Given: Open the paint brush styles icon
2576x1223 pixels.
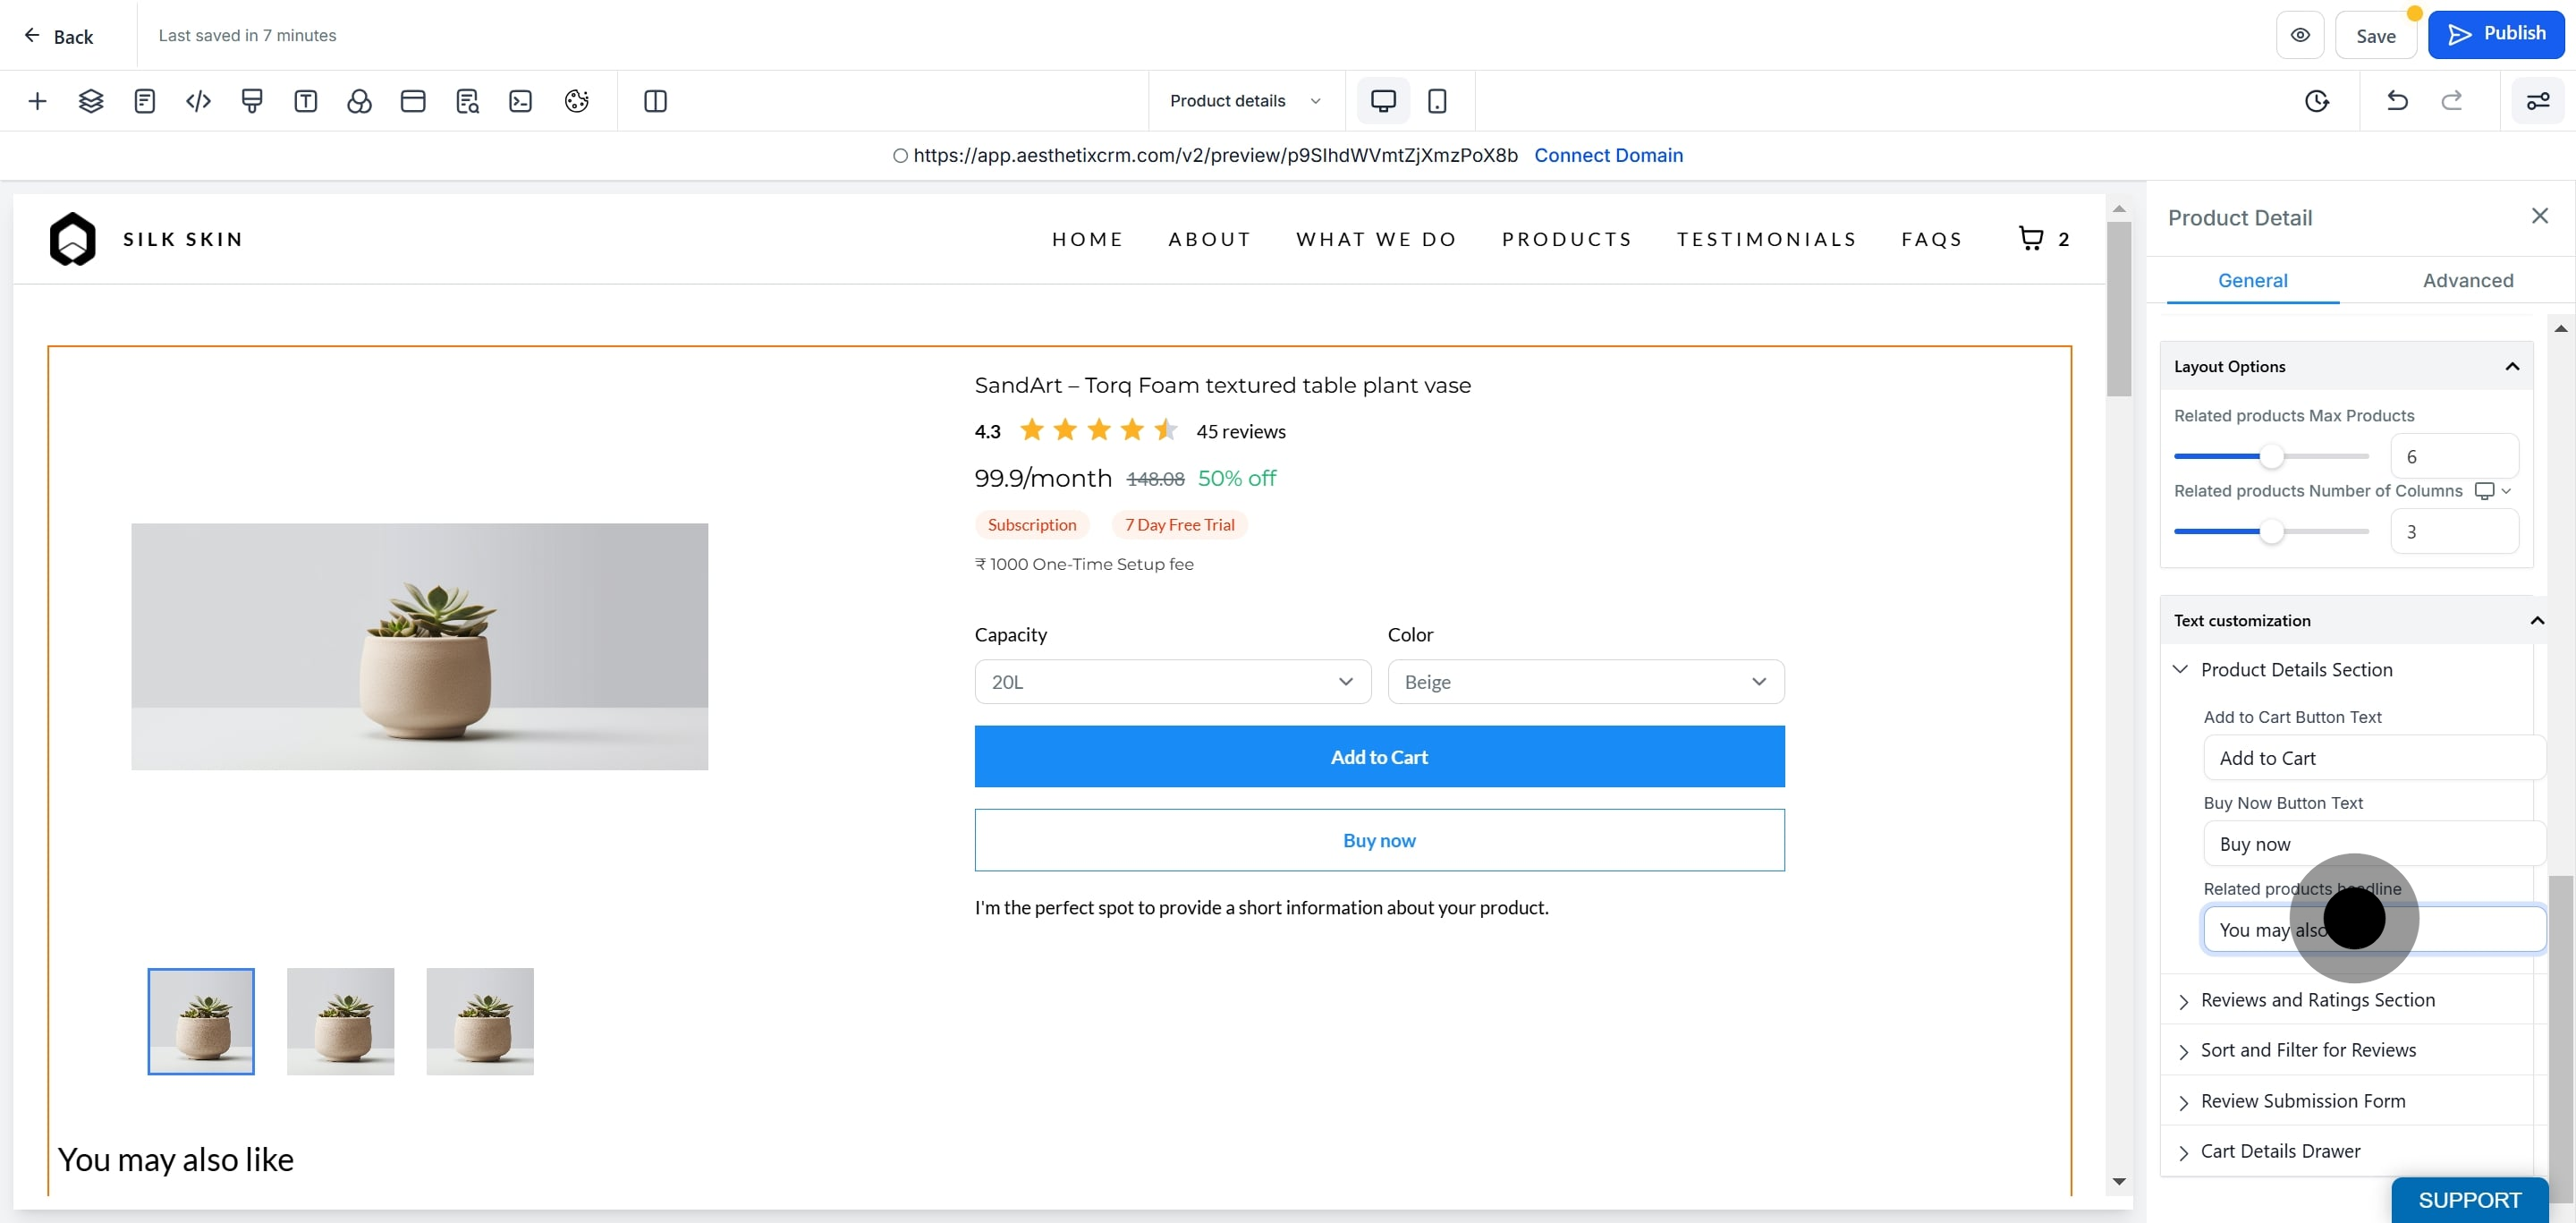Looking at the screenshot, I should pos(252,101).
